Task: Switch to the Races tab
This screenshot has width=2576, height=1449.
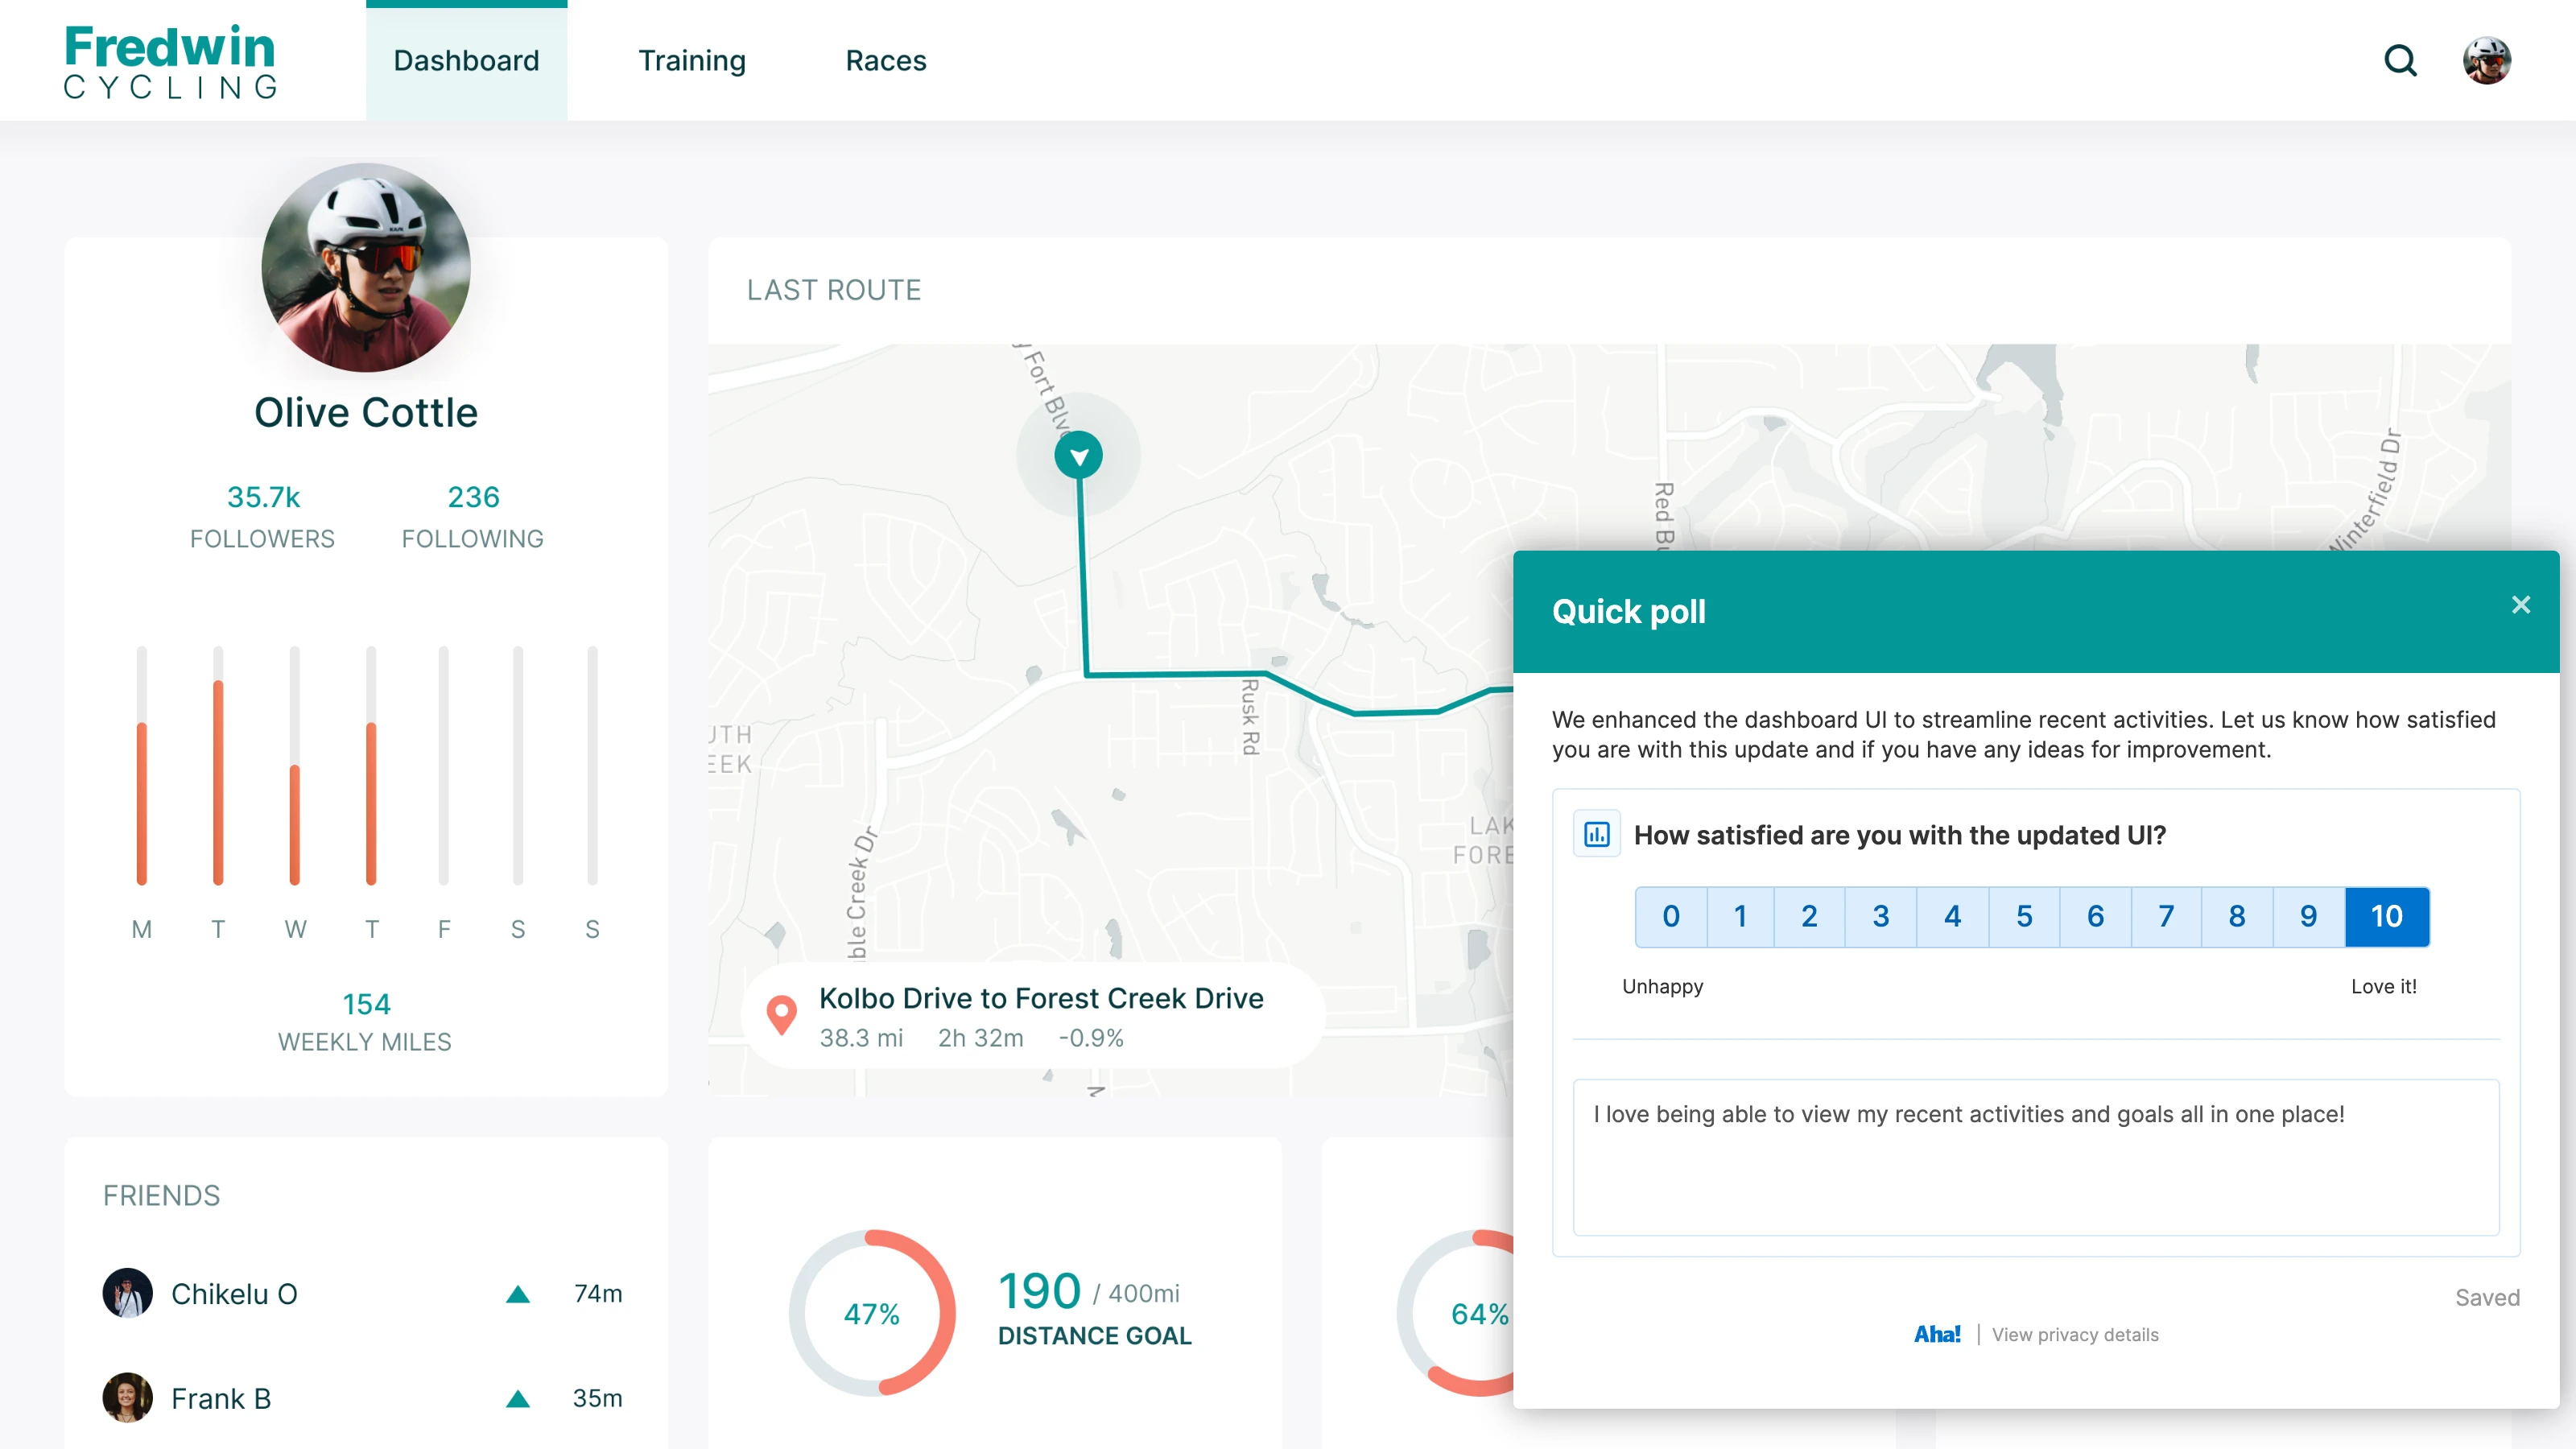Action: tap(885, 61)
